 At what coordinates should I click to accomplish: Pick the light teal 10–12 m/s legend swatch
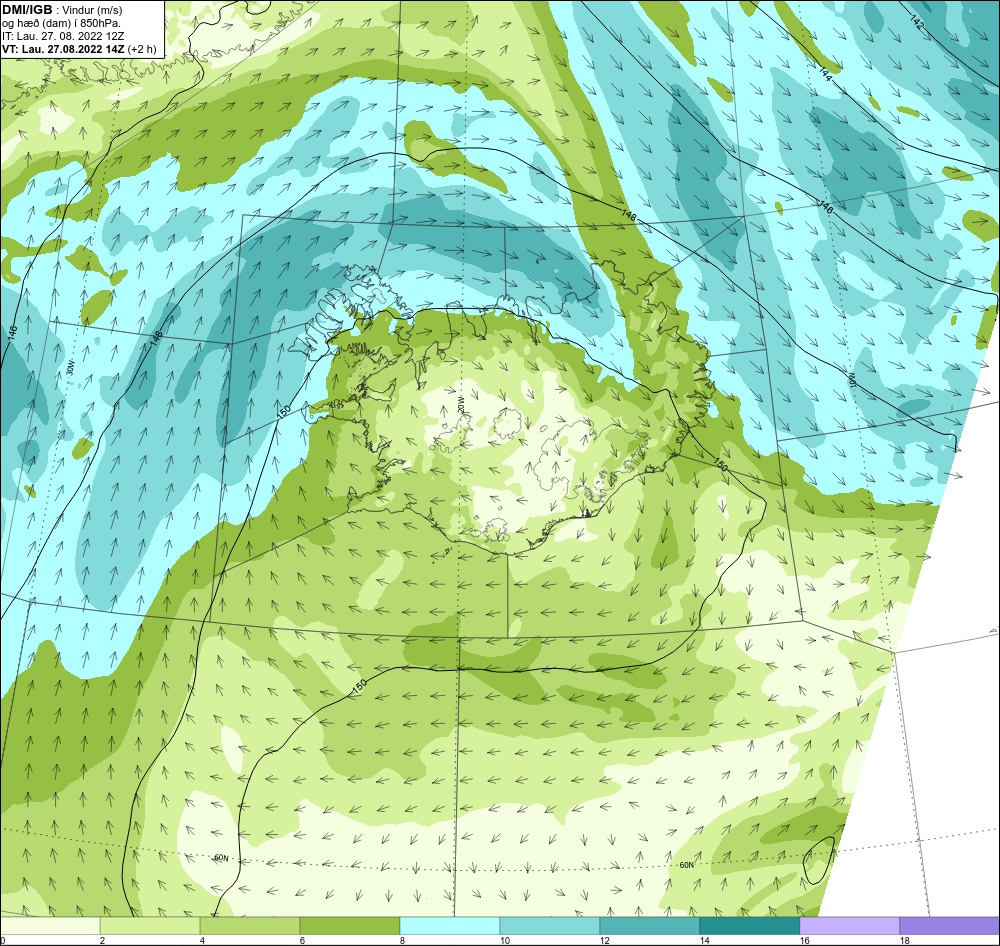tap(550, 926)
